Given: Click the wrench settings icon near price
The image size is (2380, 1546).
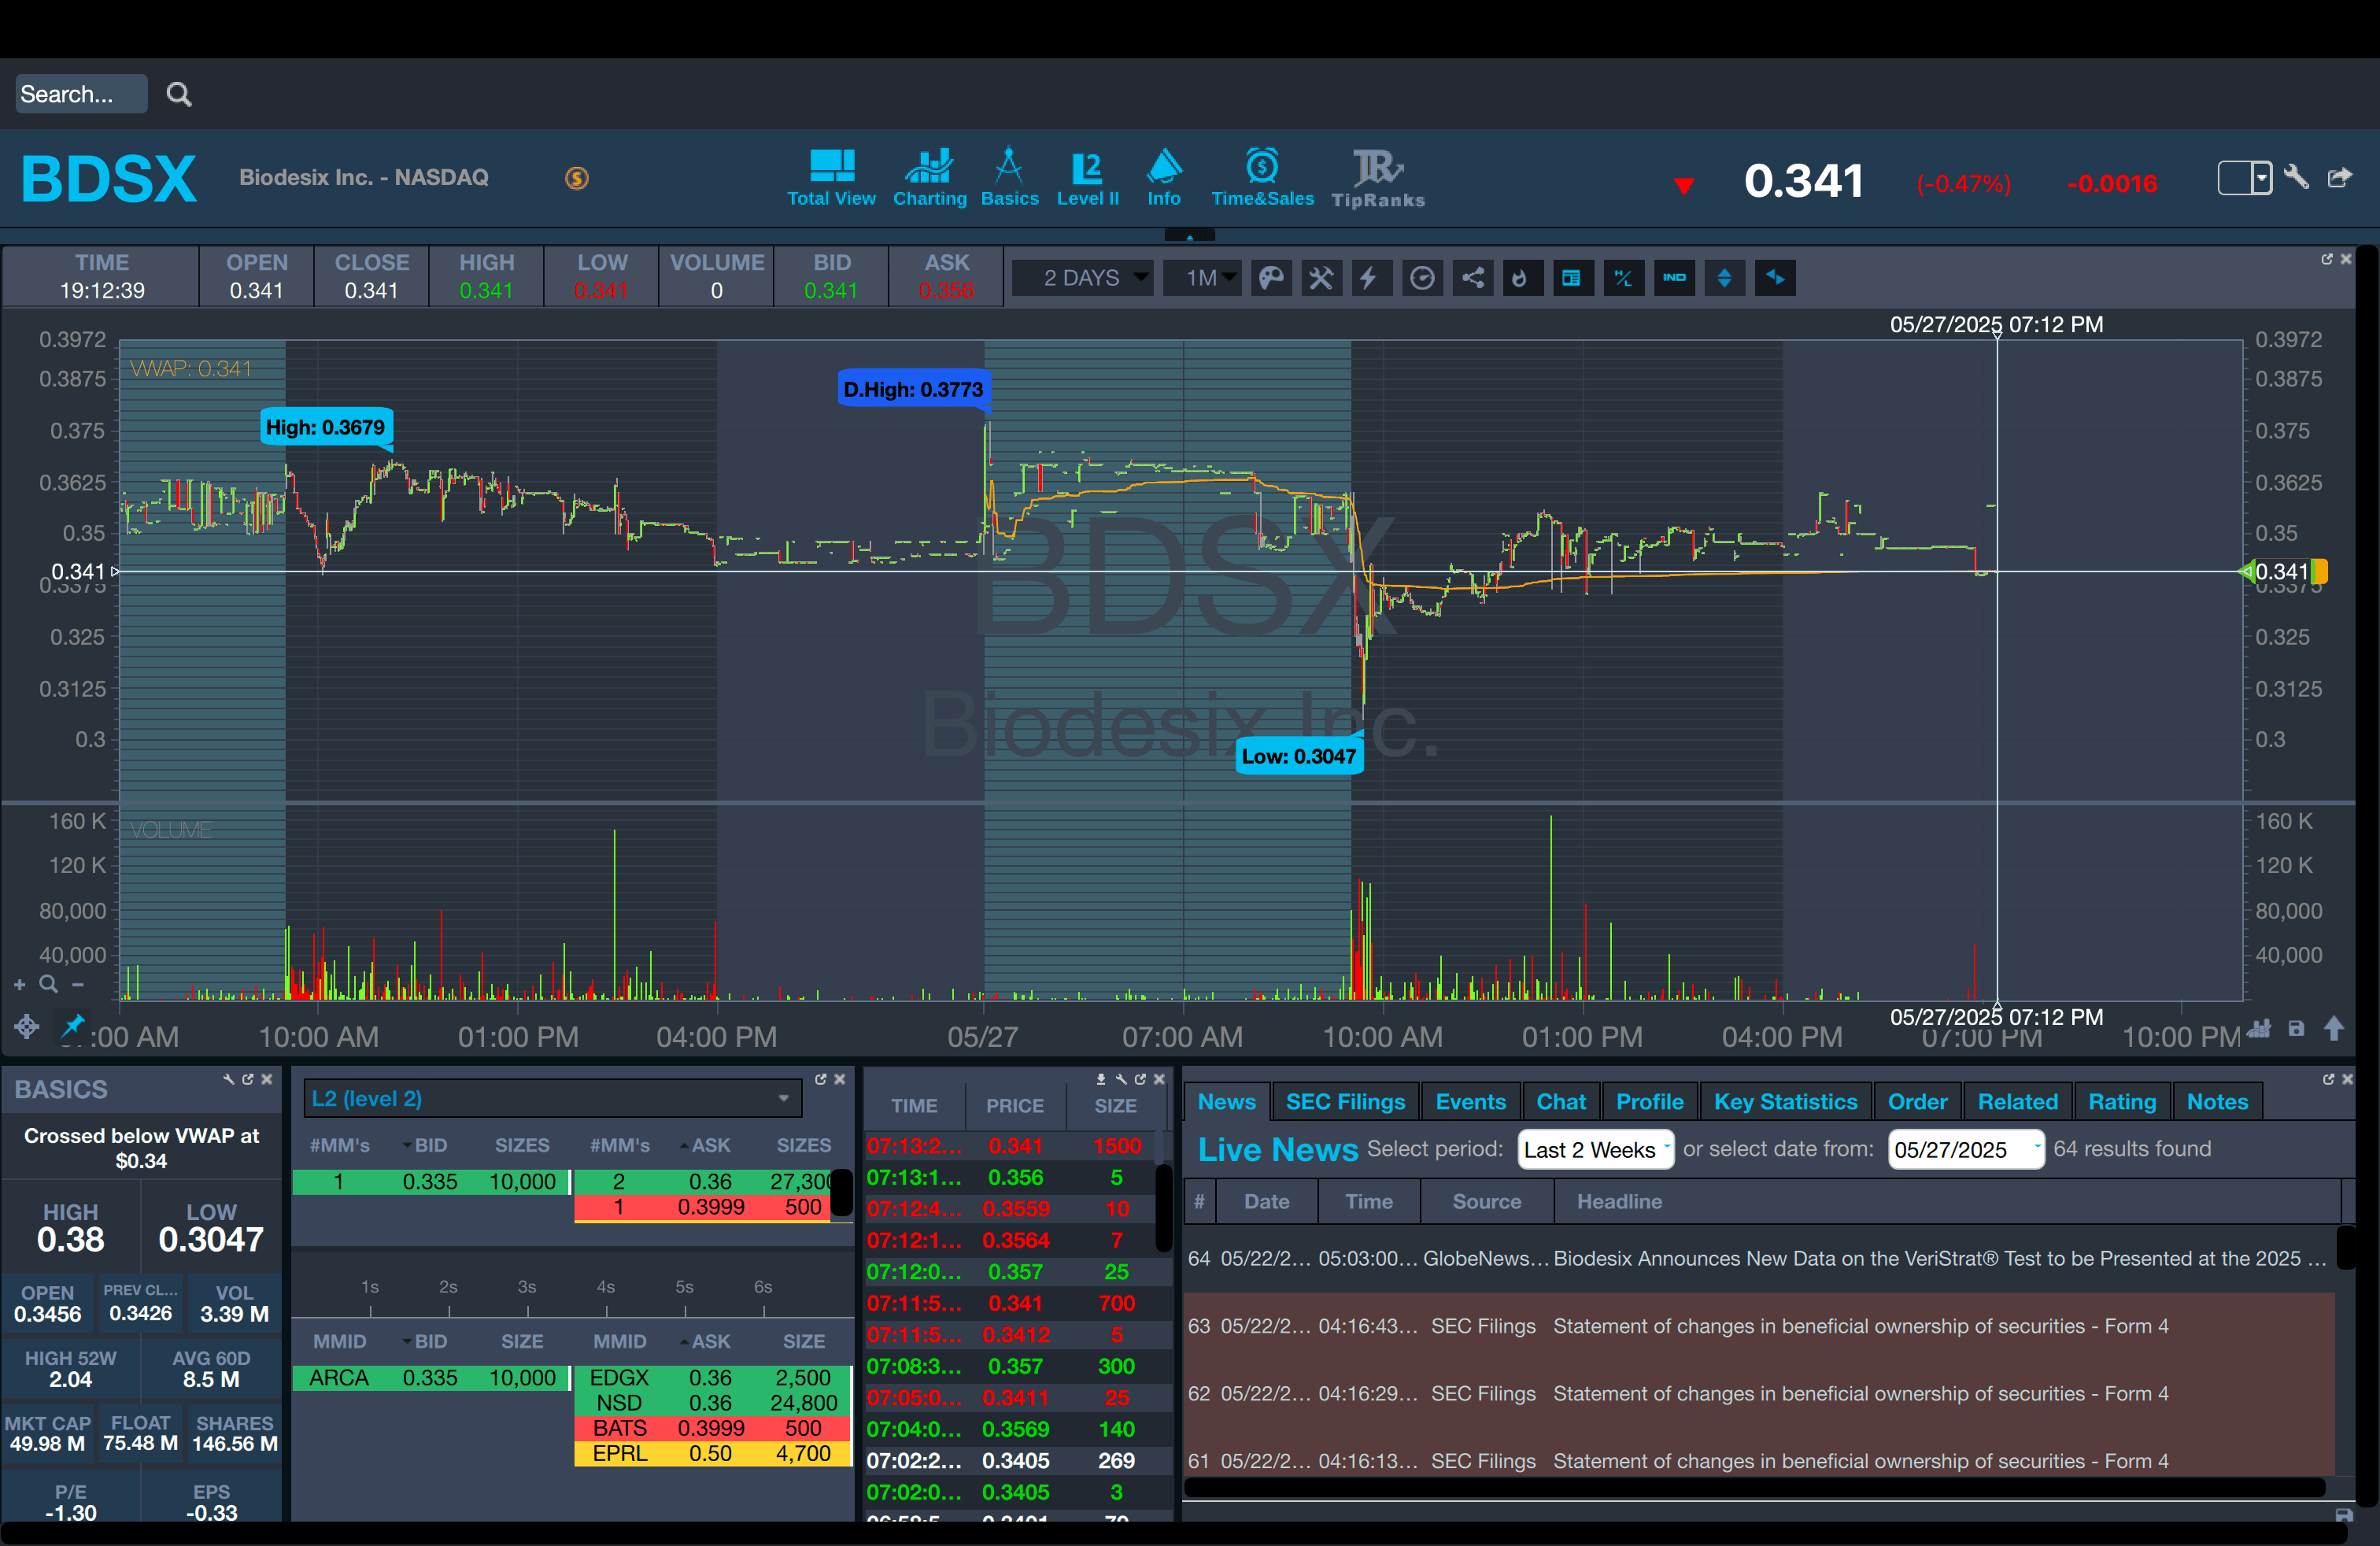Looking at the screenshot, I should 2296,178.
